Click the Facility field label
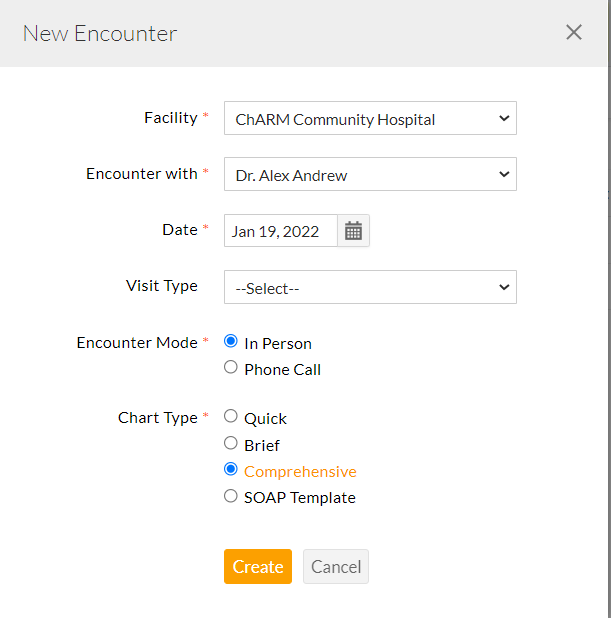 (x=171, y=118)
